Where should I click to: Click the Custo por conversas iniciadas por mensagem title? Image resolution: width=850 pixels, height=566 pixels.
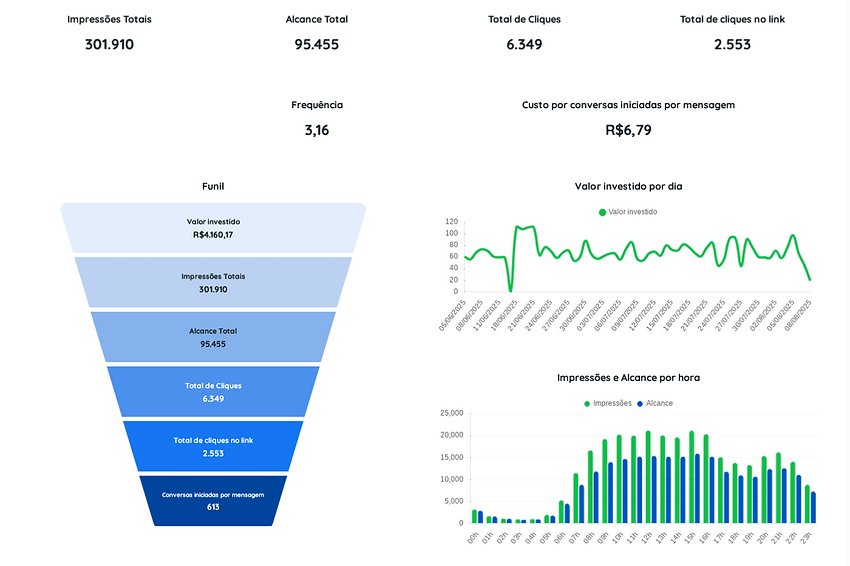628,105
